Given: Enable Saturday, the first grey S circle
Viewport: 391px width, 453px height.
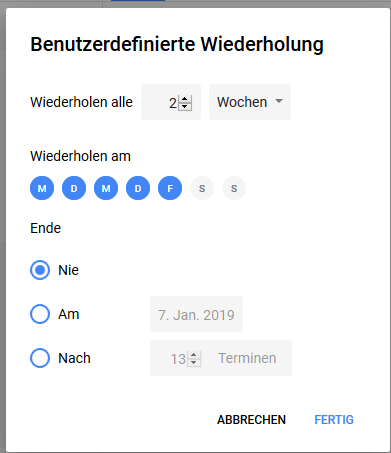Looking at the screenshot, I should click(x=202, y=188).
